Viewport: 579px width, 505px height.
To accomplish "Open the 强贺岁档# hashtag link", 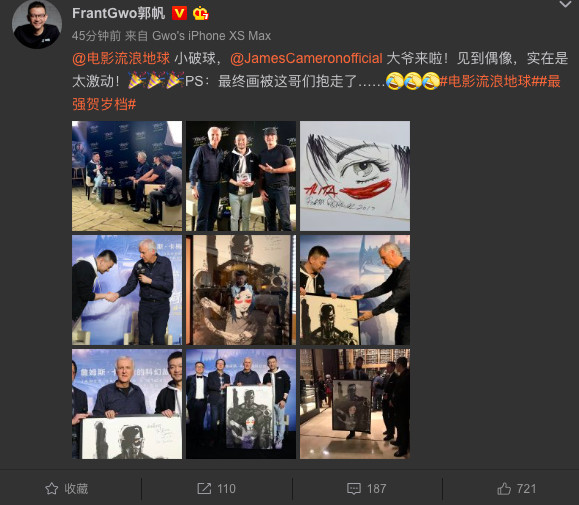I will (x=104, y=104).
